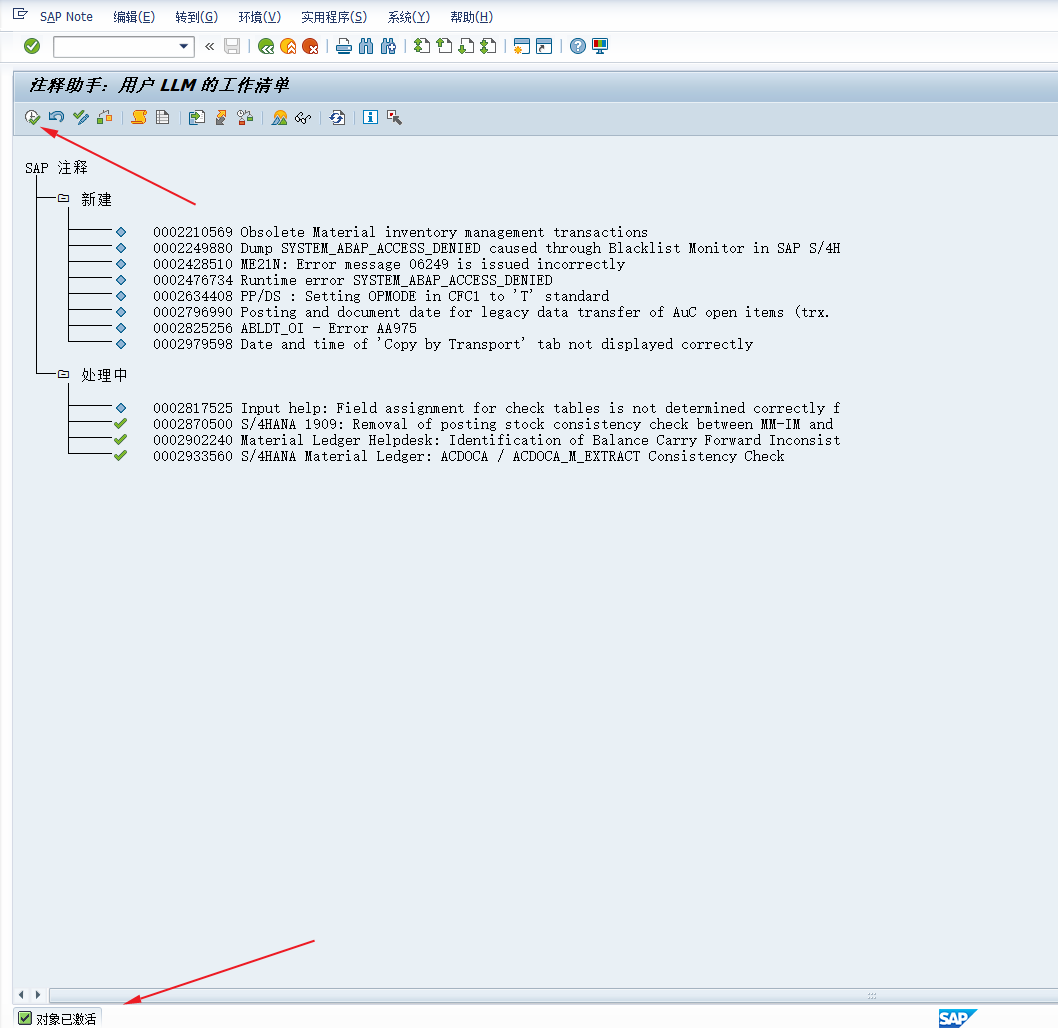
Task: Select note 0002634408 PP/DS Setting OPMODE
Action: tap(381, 297)
